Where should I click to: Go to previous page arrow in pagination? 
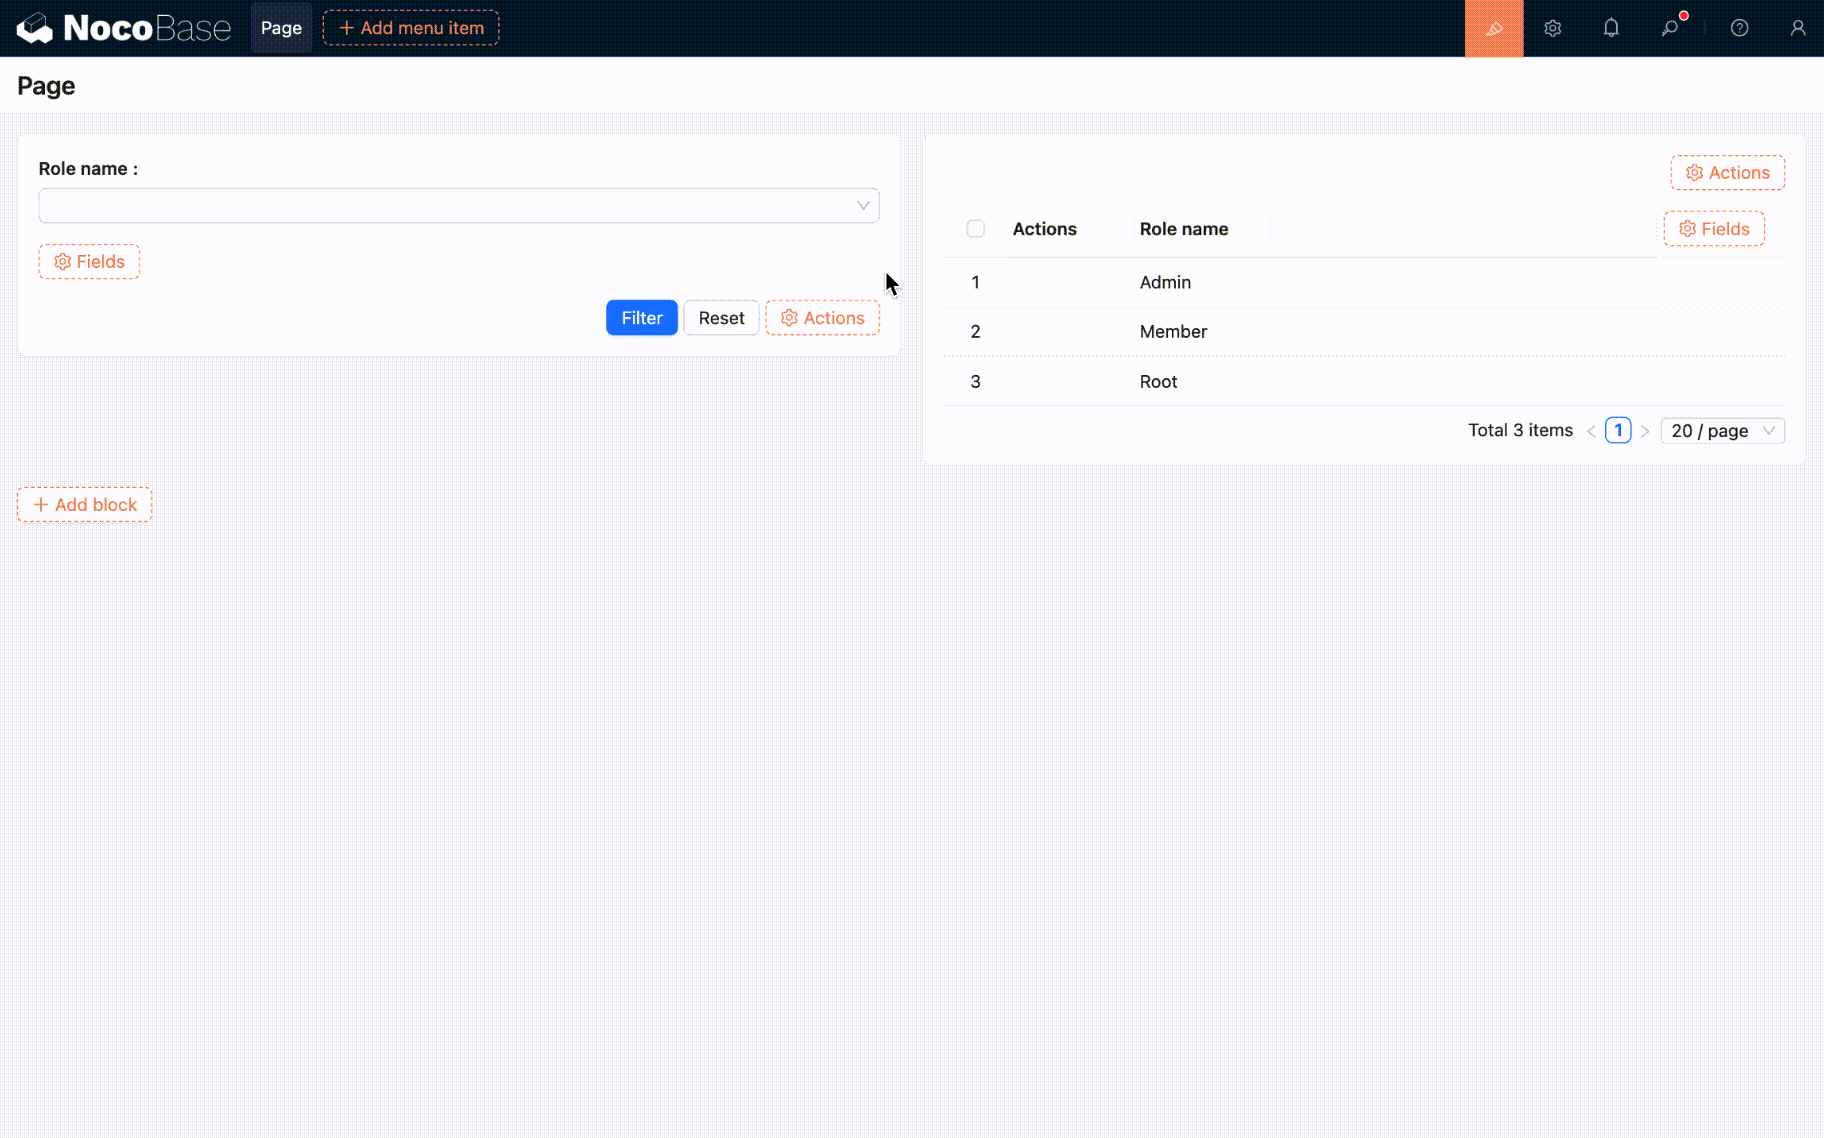[x=1591, y=431]
